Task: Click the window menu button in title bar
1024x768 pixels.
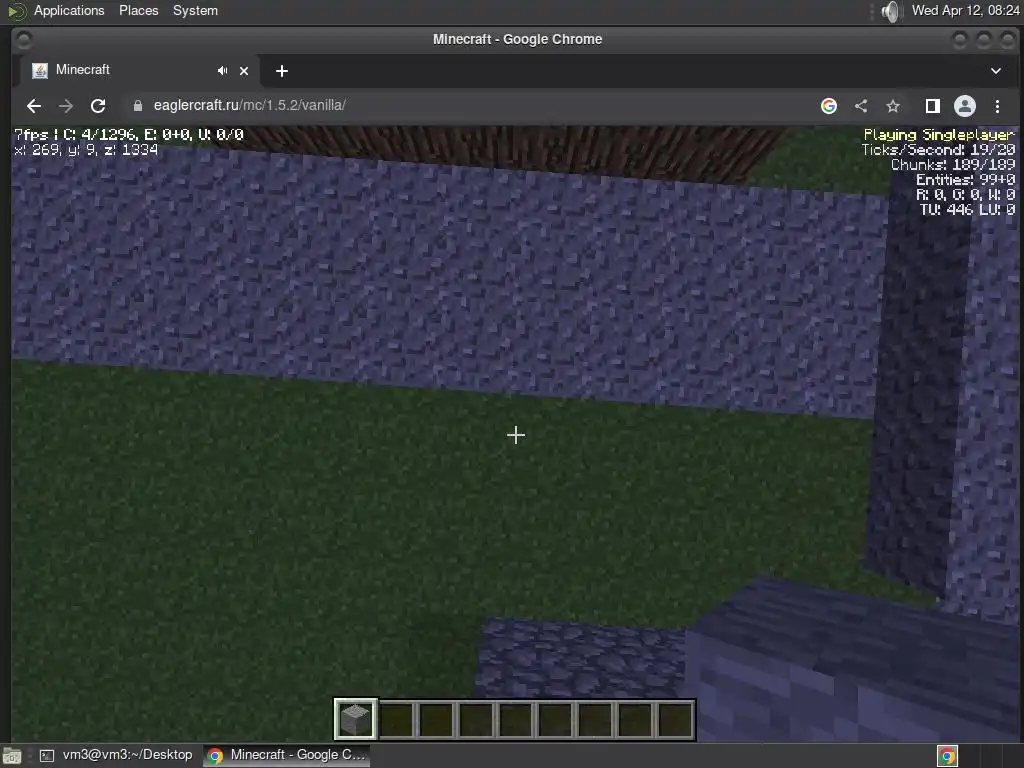Action: point(24,40)
